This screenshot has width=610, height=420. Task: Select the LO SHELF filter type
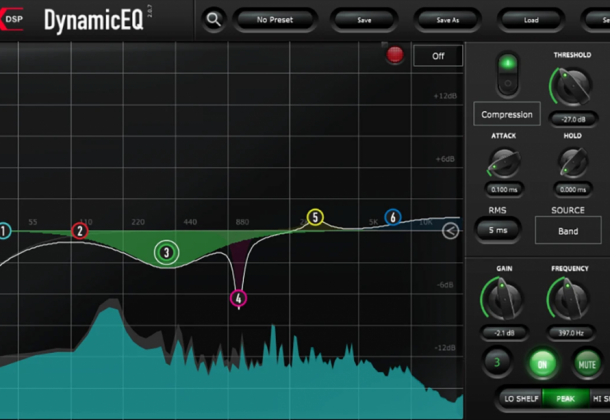point(521,399)
